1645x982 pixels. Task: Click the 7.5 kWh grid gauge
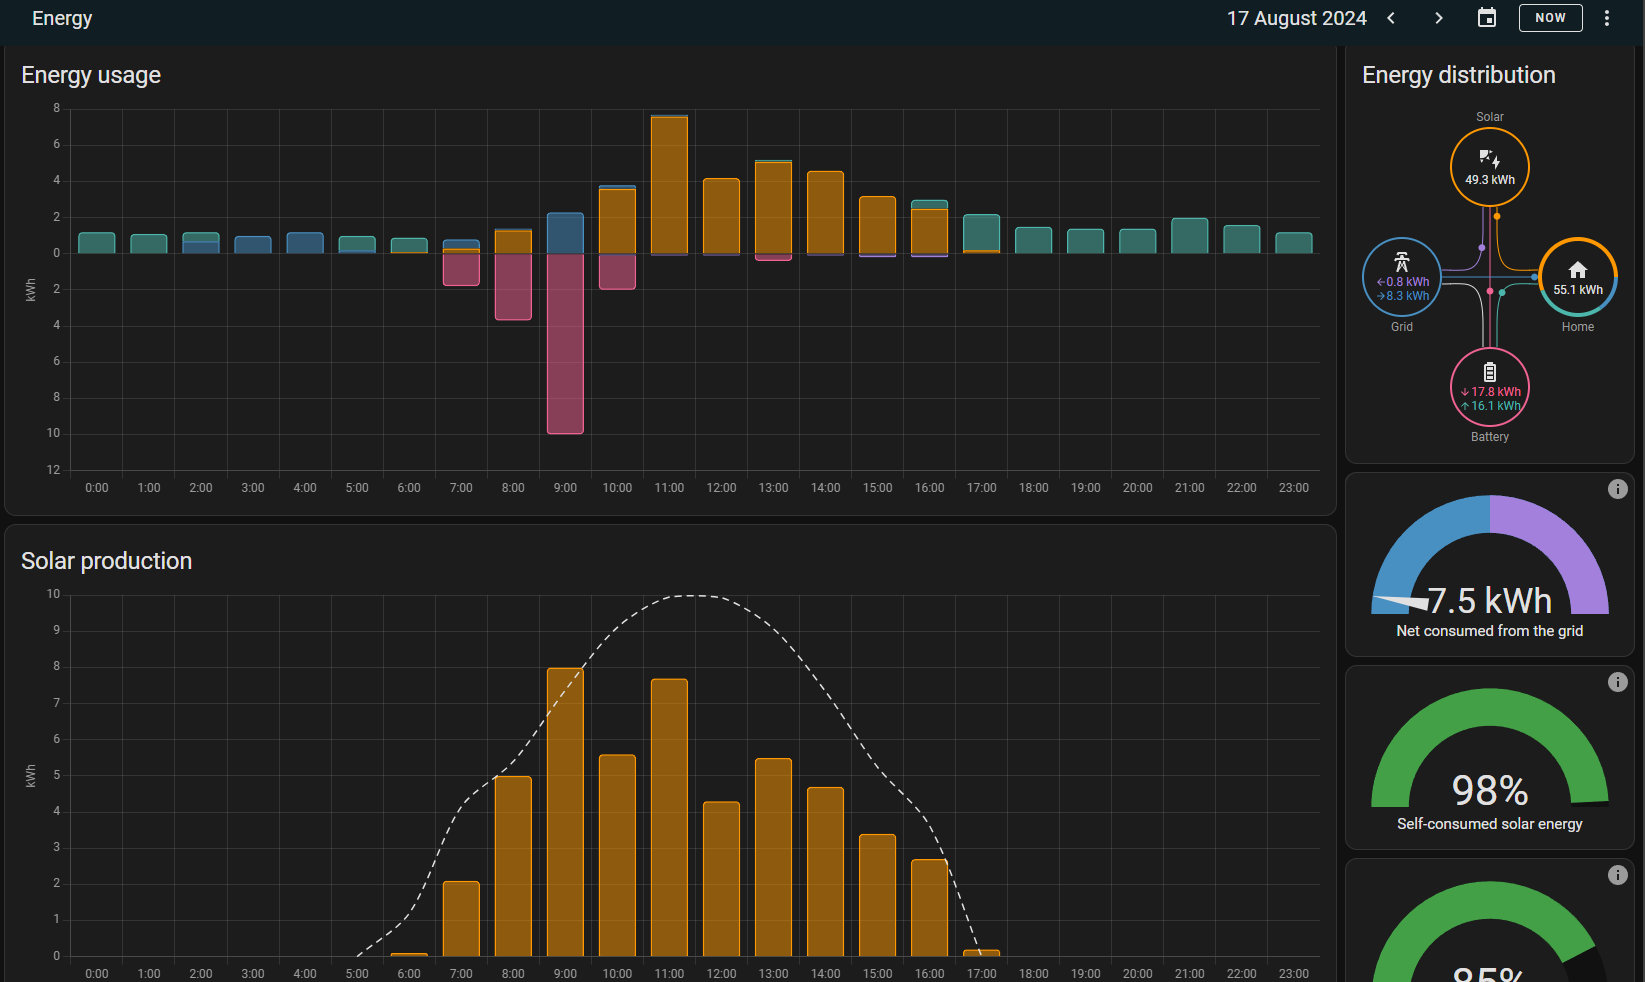pyautogui.click(x=1490, y=556)
